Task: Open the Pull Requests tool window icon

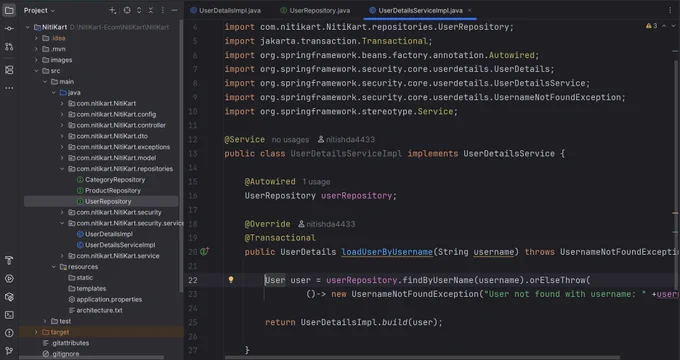Action: point(9,46)
